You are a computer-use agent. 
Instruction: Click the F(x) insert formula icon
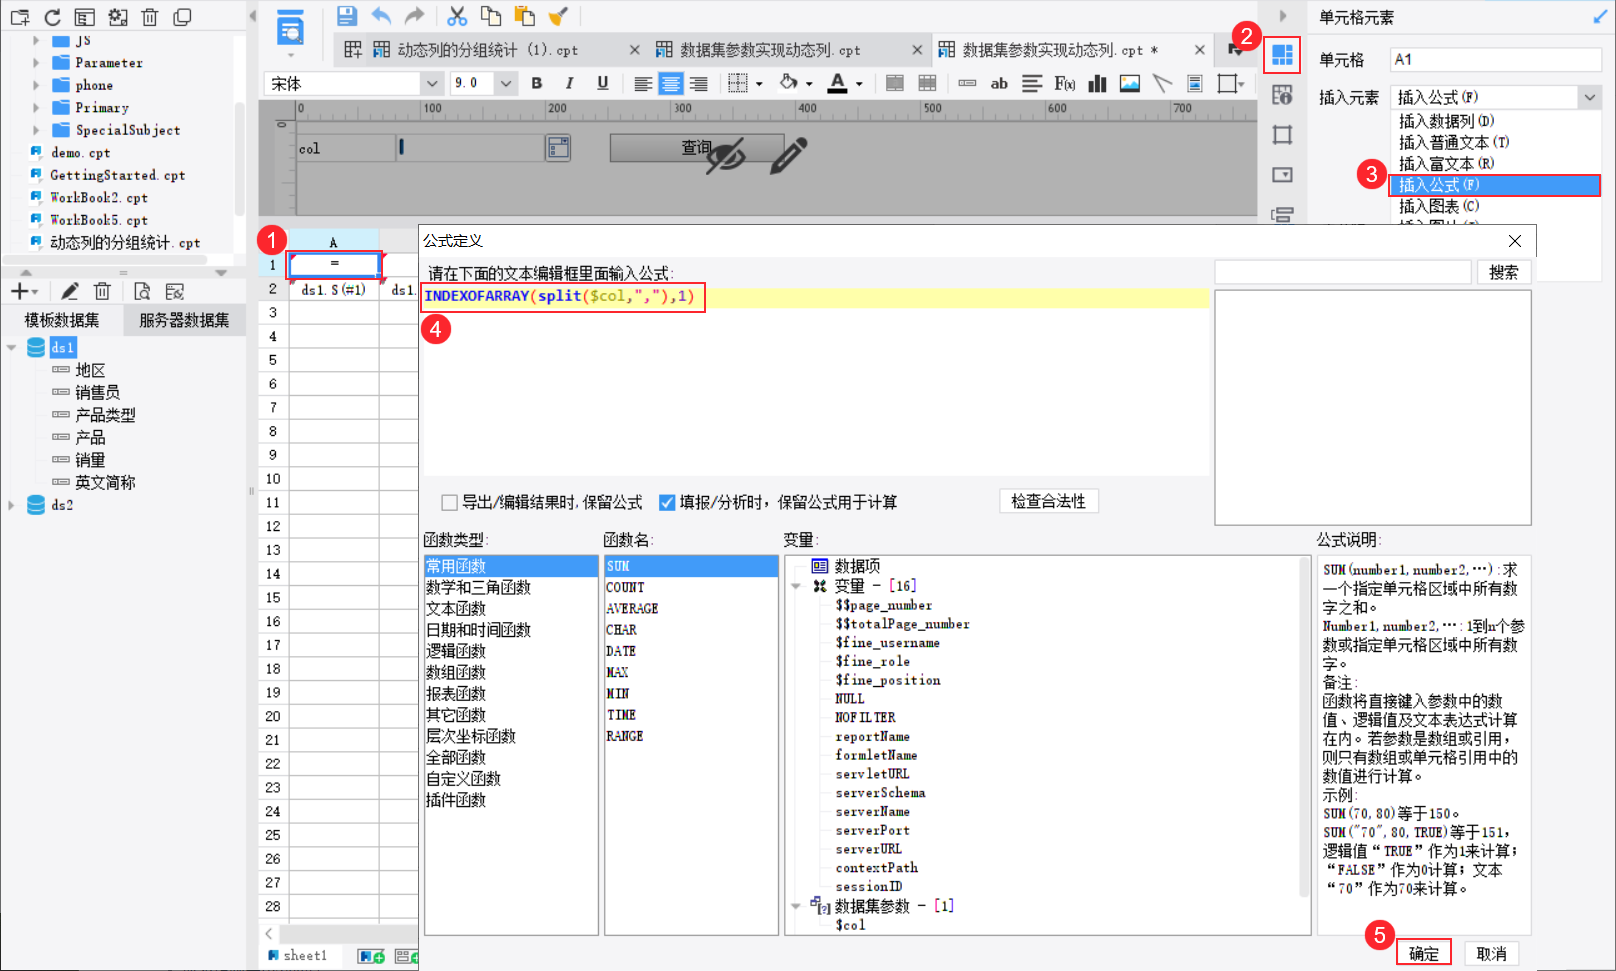1065,84
